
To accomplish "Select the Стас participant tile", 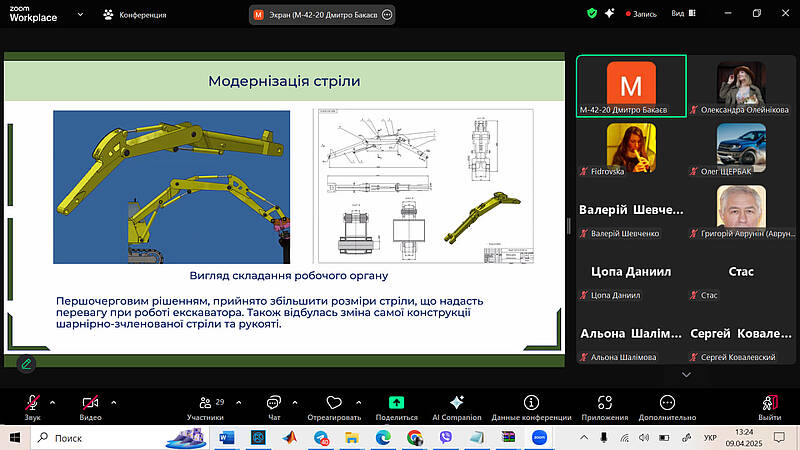I will pyautogui.click(x=741, y=272).
